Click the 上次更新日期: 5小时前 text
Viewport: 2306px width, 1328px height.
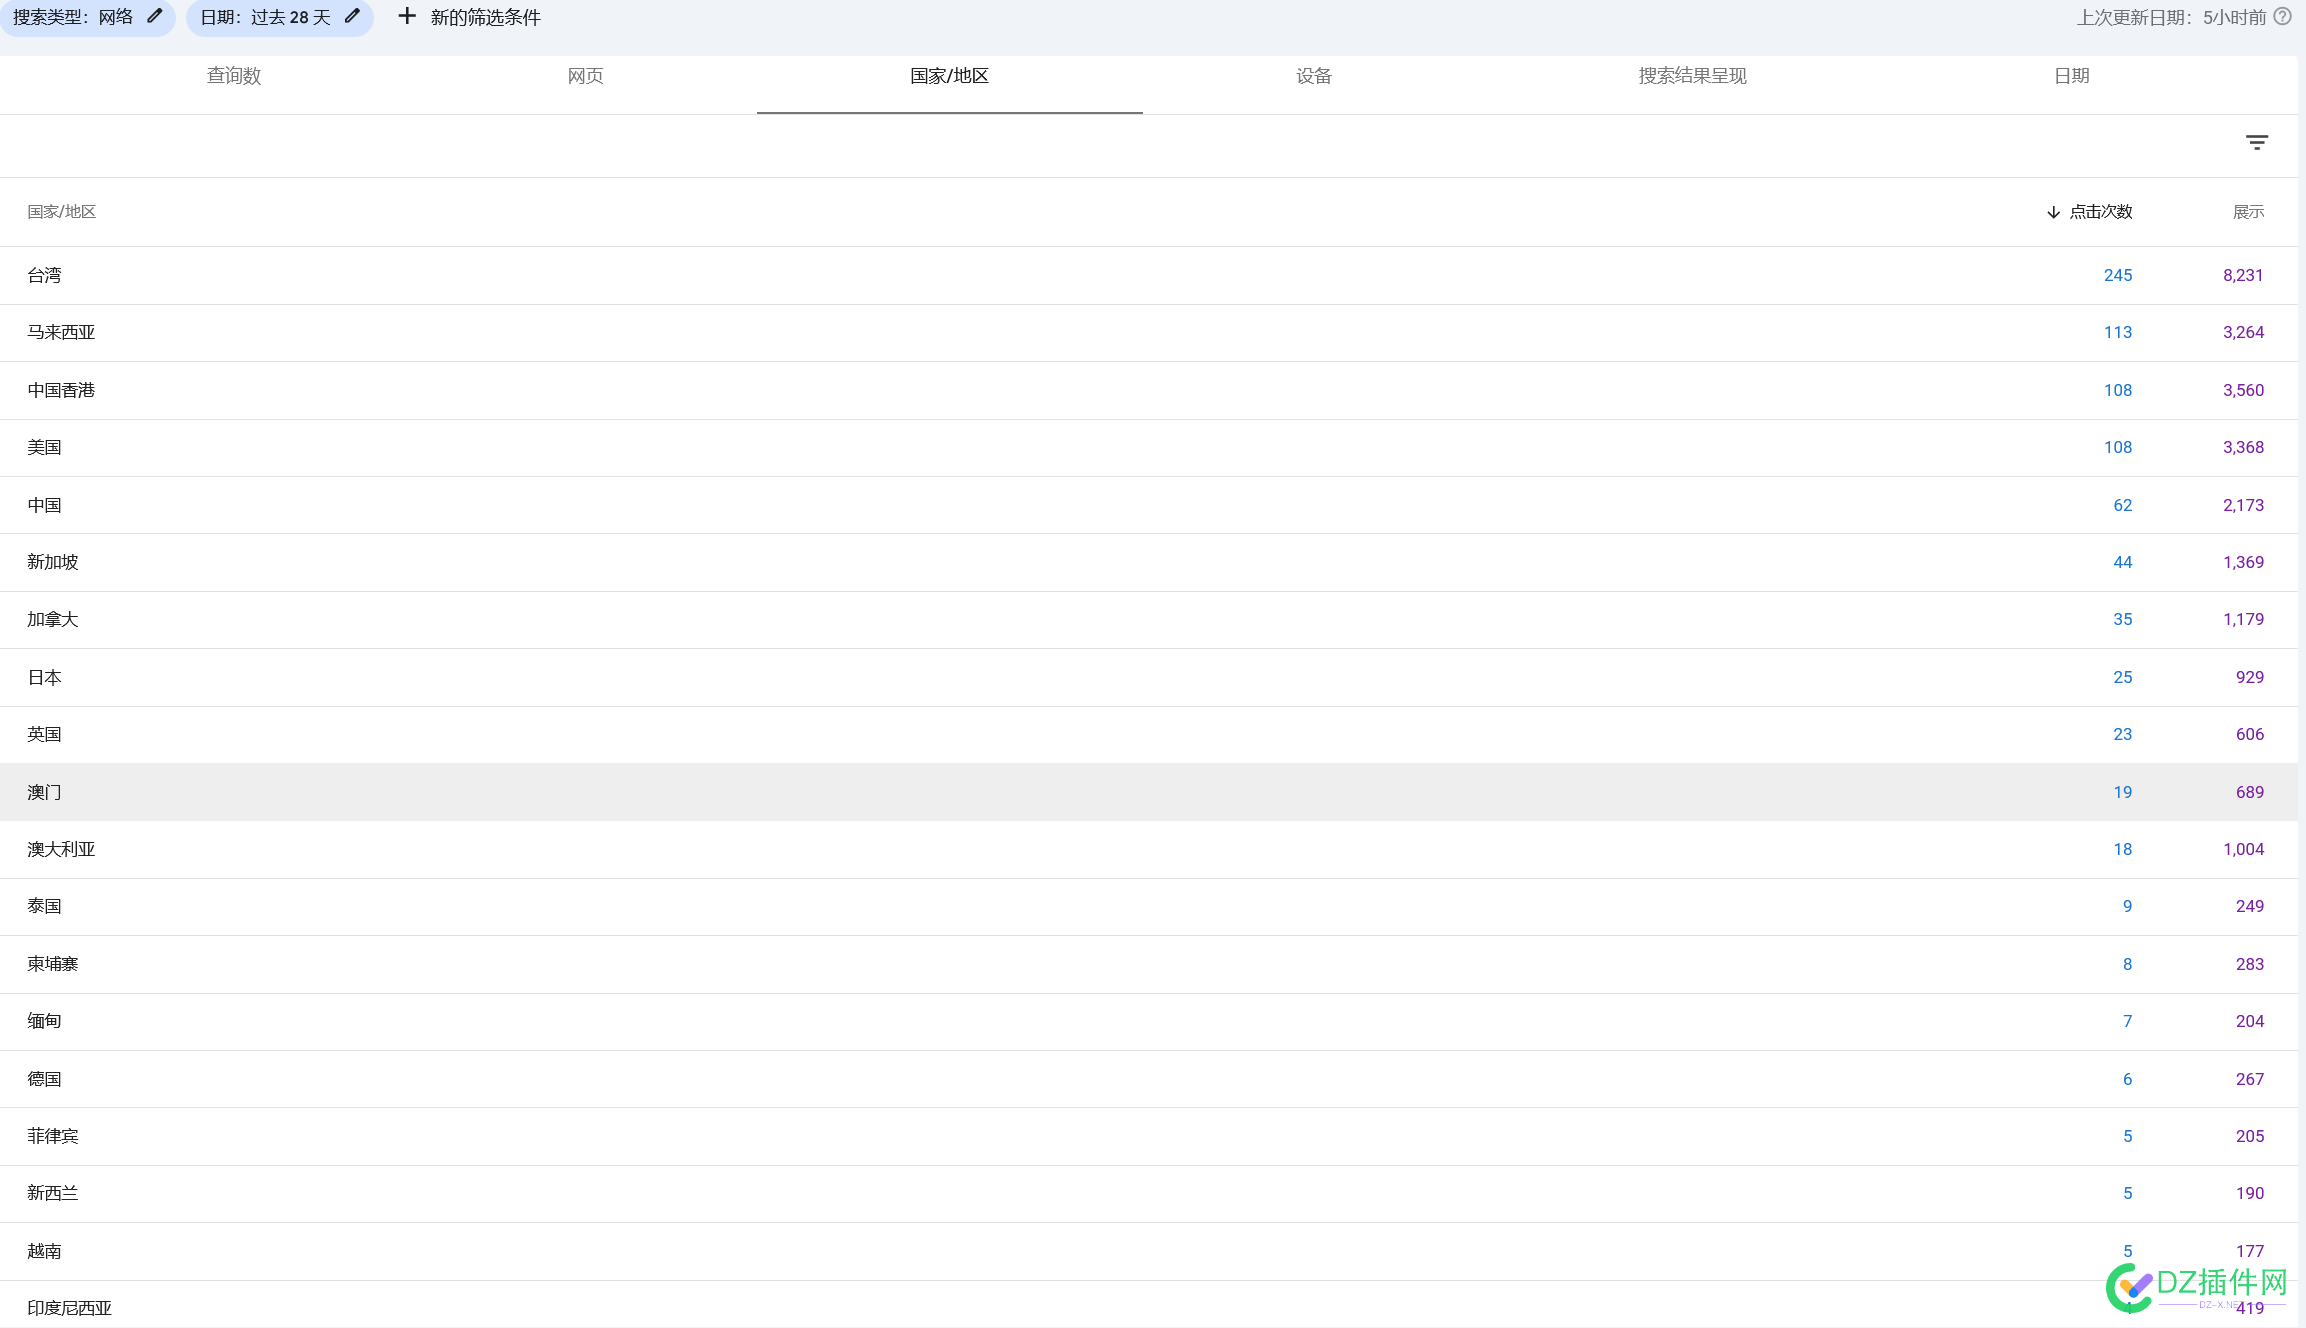tap(2171, 17)
